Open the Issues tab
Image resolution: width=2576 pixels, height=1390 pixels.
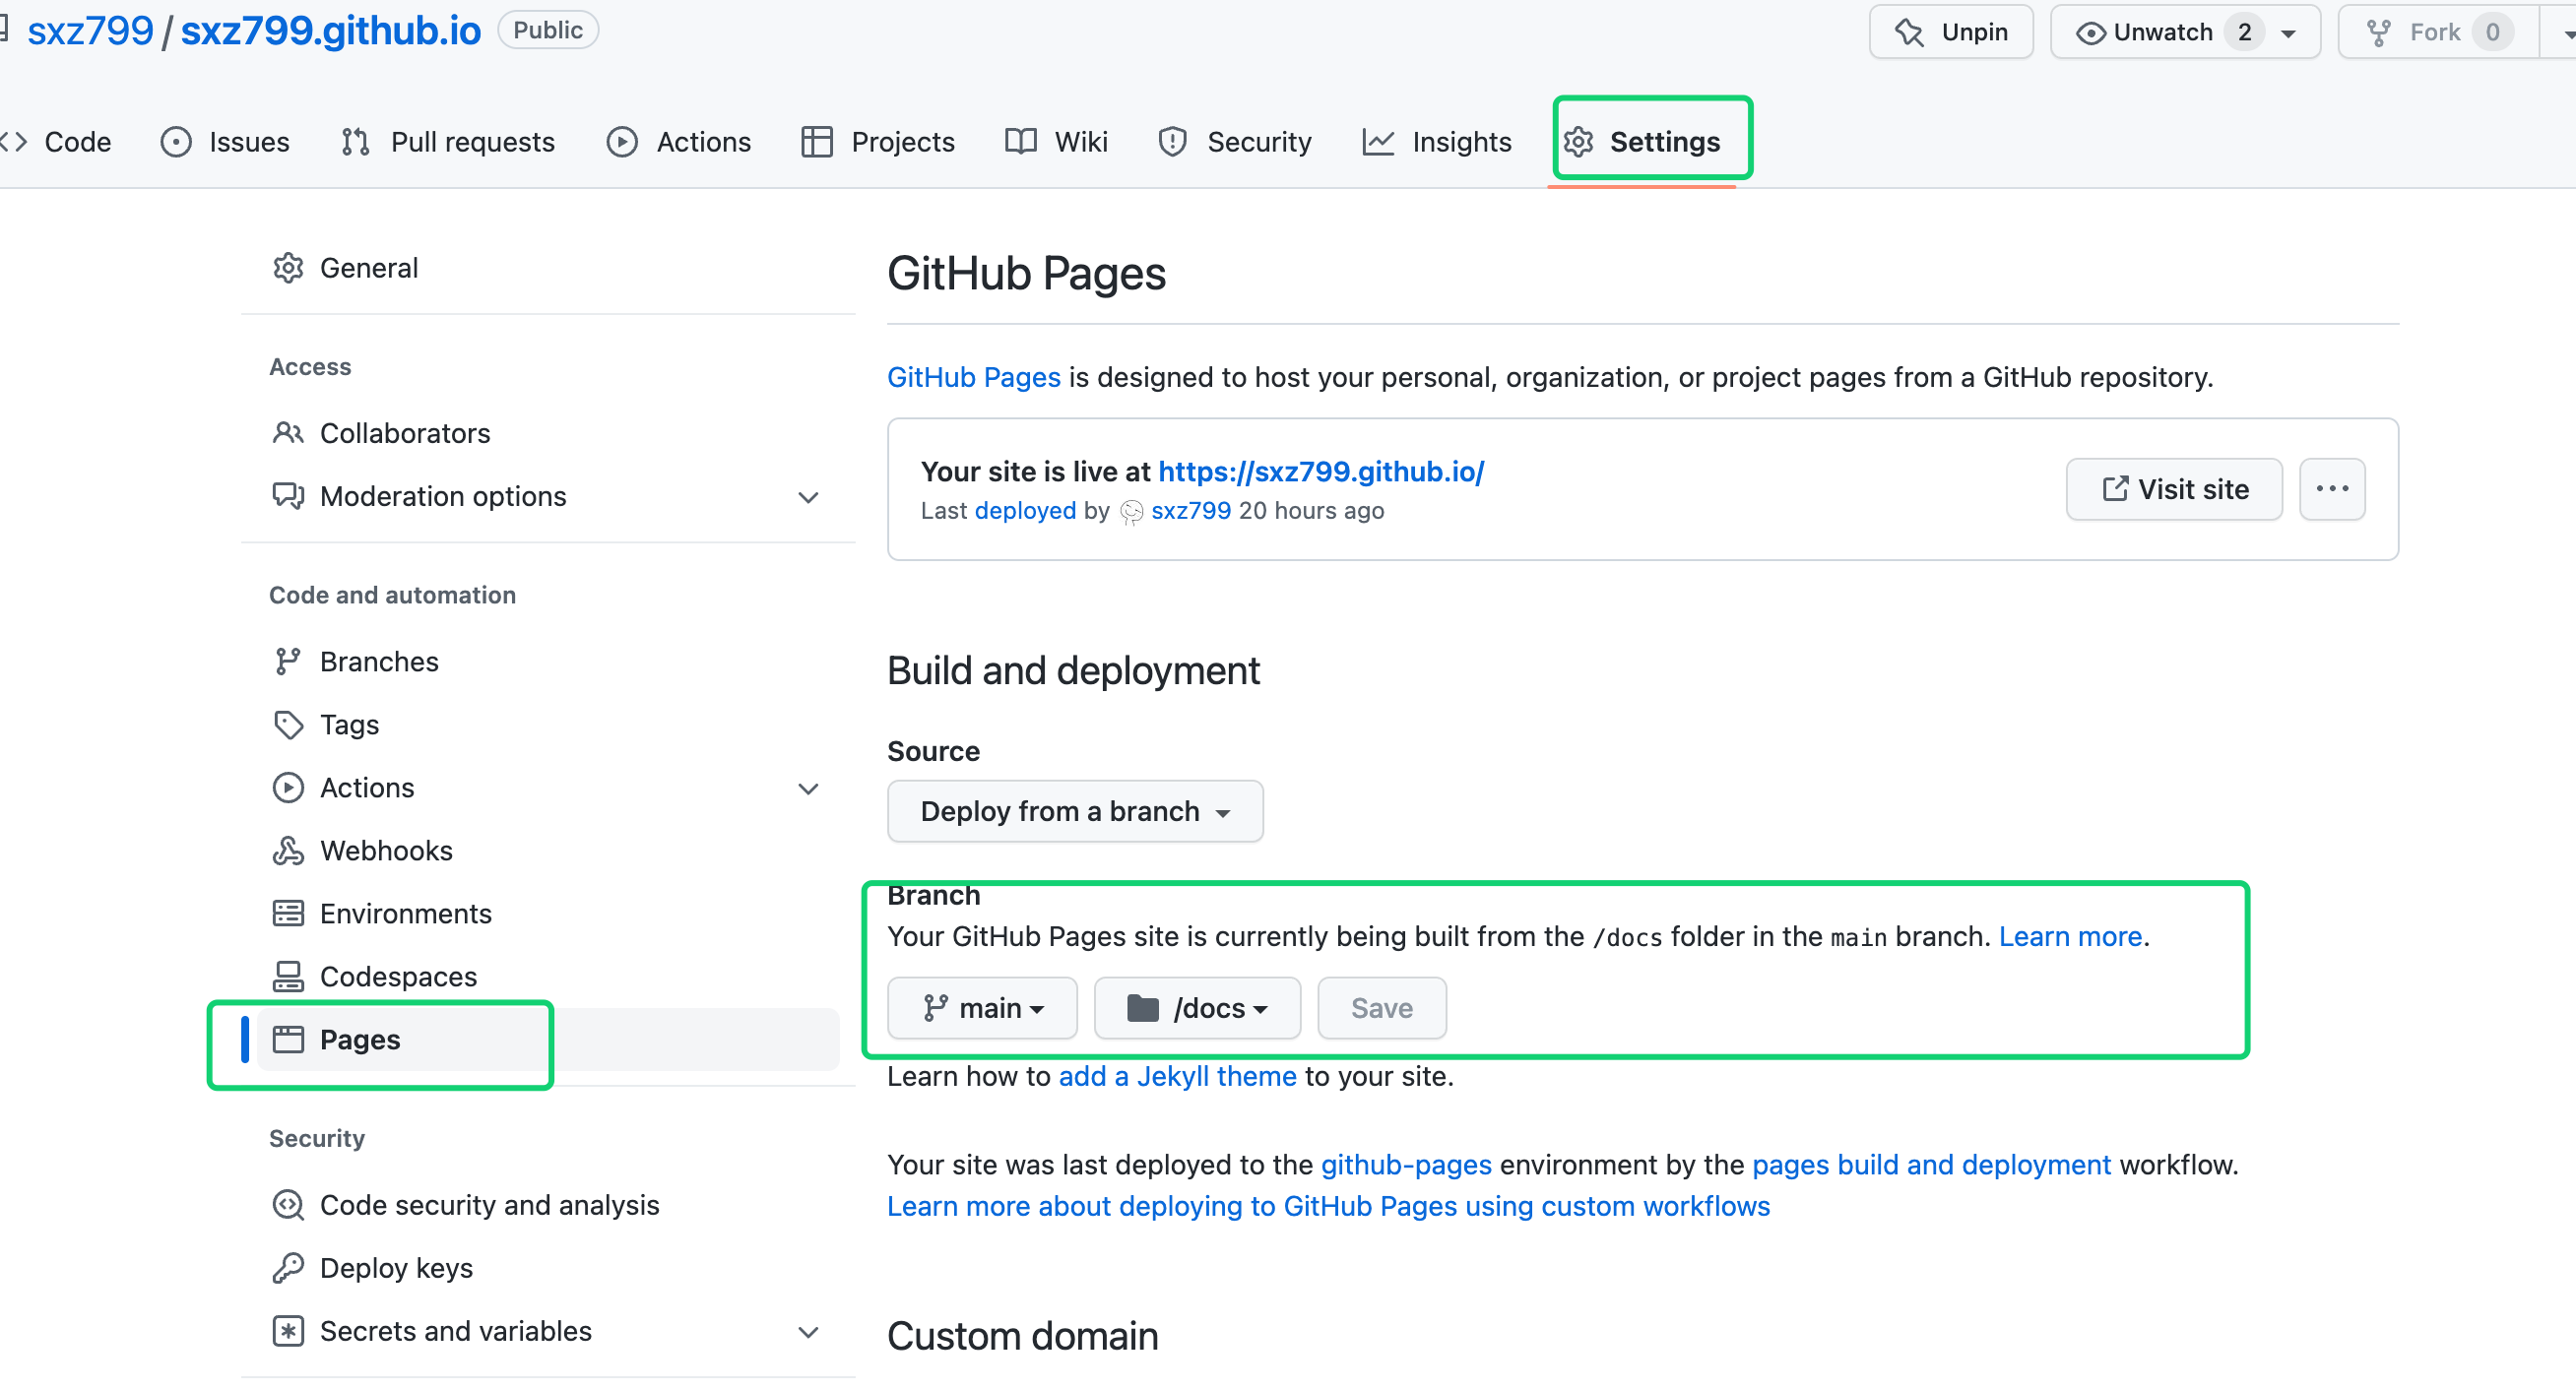point(225,142)
